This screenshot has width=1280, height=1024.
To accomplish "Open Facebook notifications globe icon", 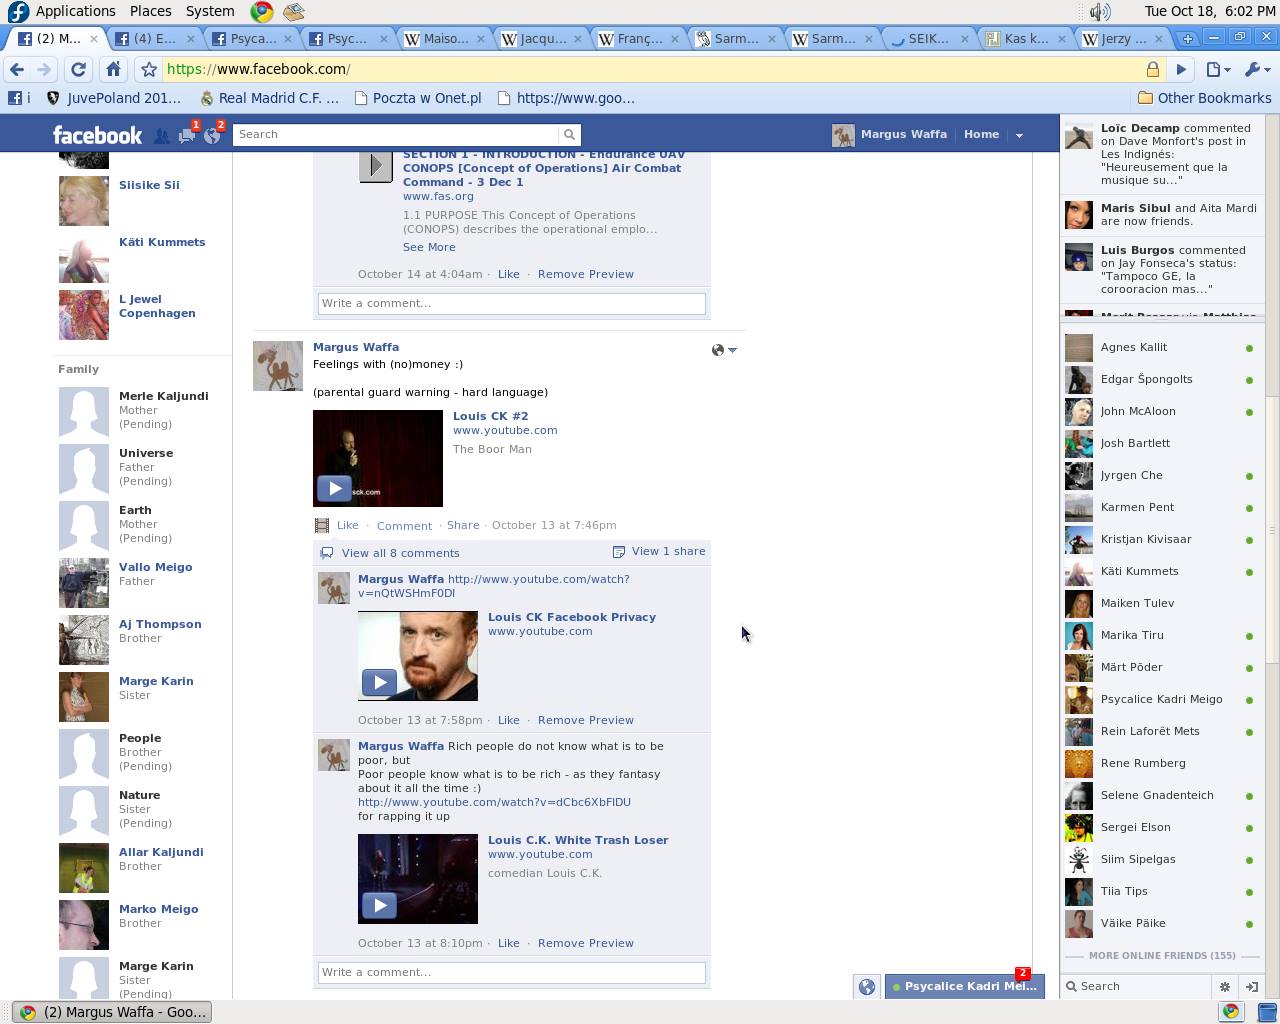I will pos(212,136).
